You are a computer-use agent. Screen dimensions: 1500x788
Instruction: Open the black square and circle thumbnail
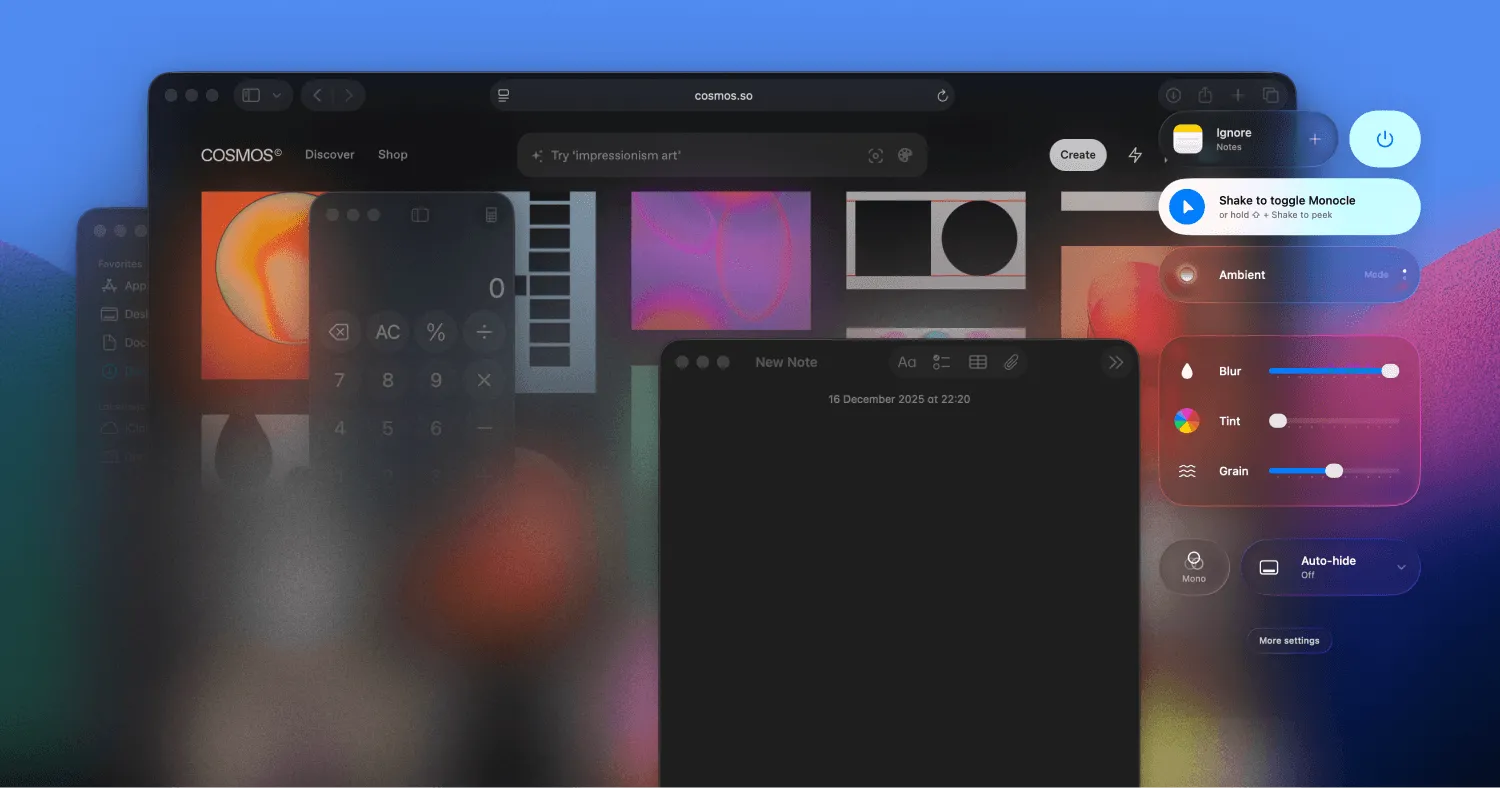tap(936, 240)
